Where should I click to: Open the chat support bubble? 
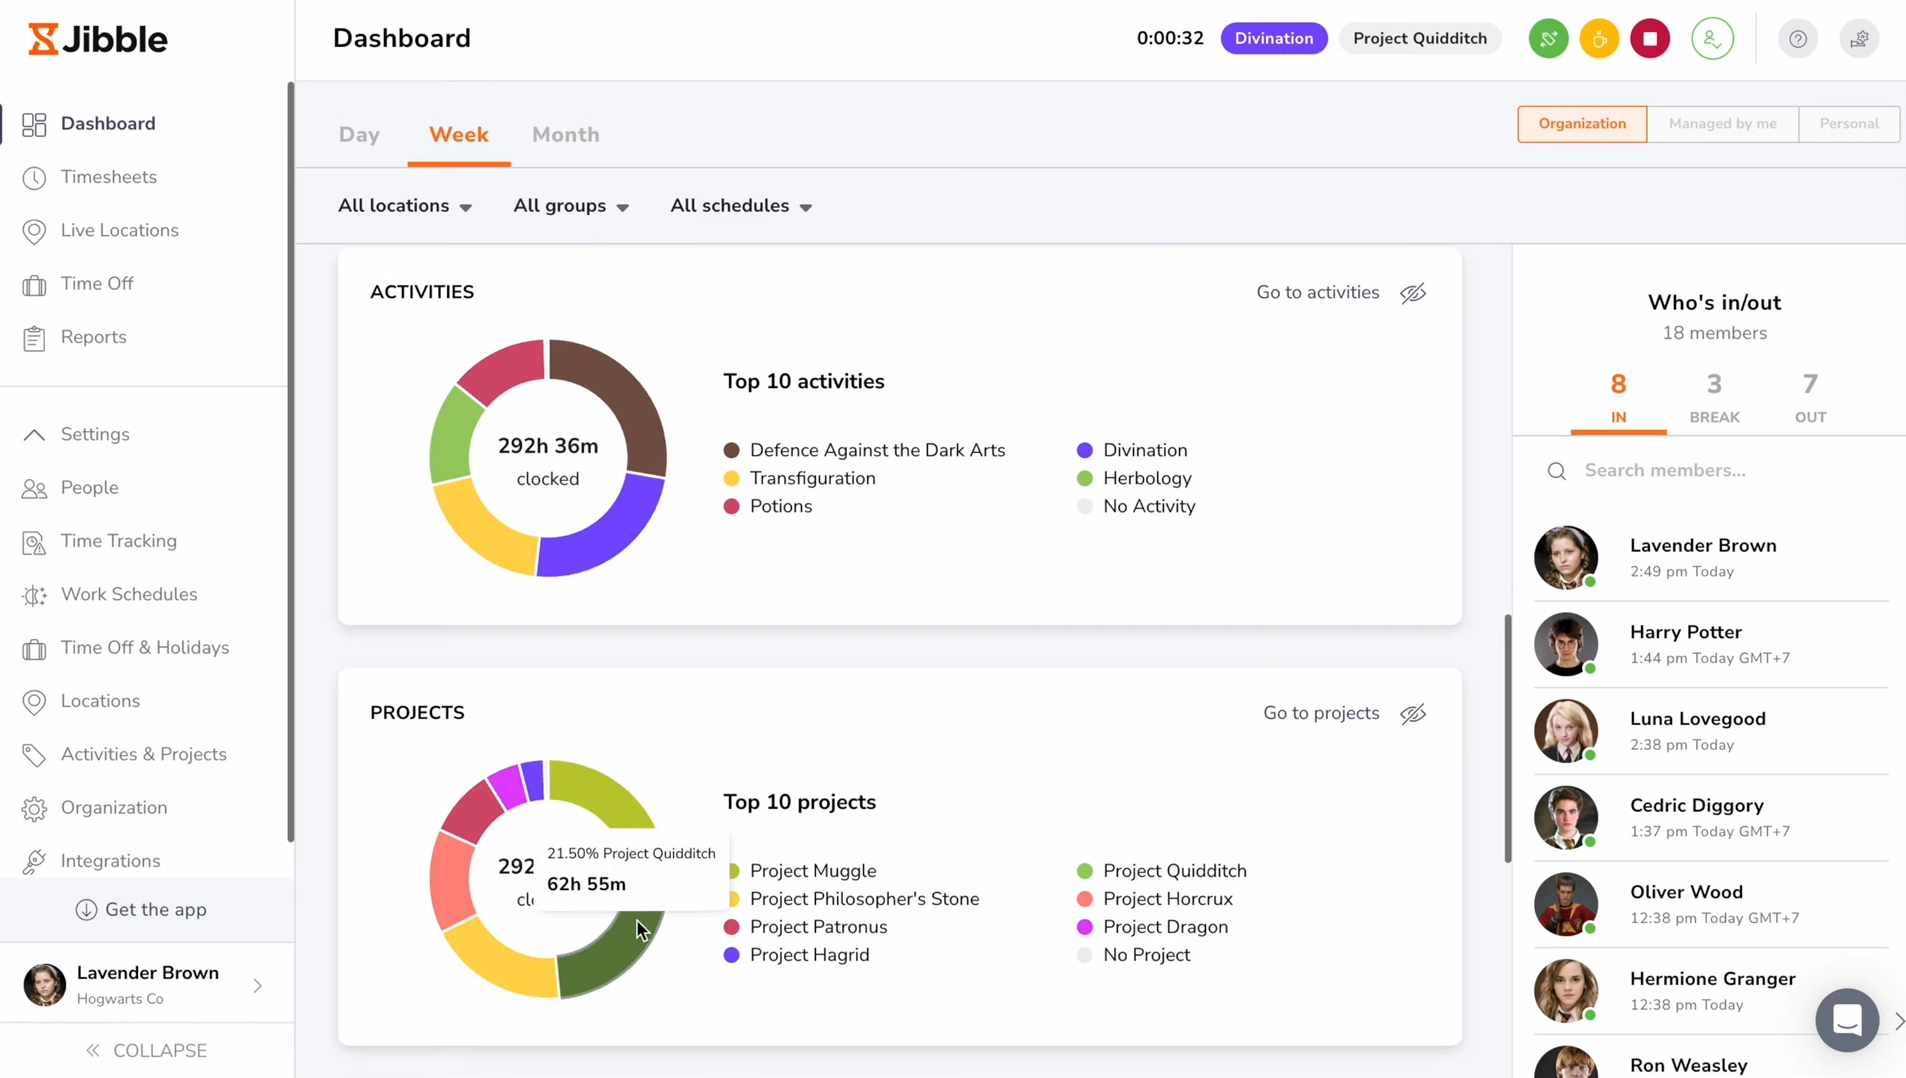[1847, 1020]
